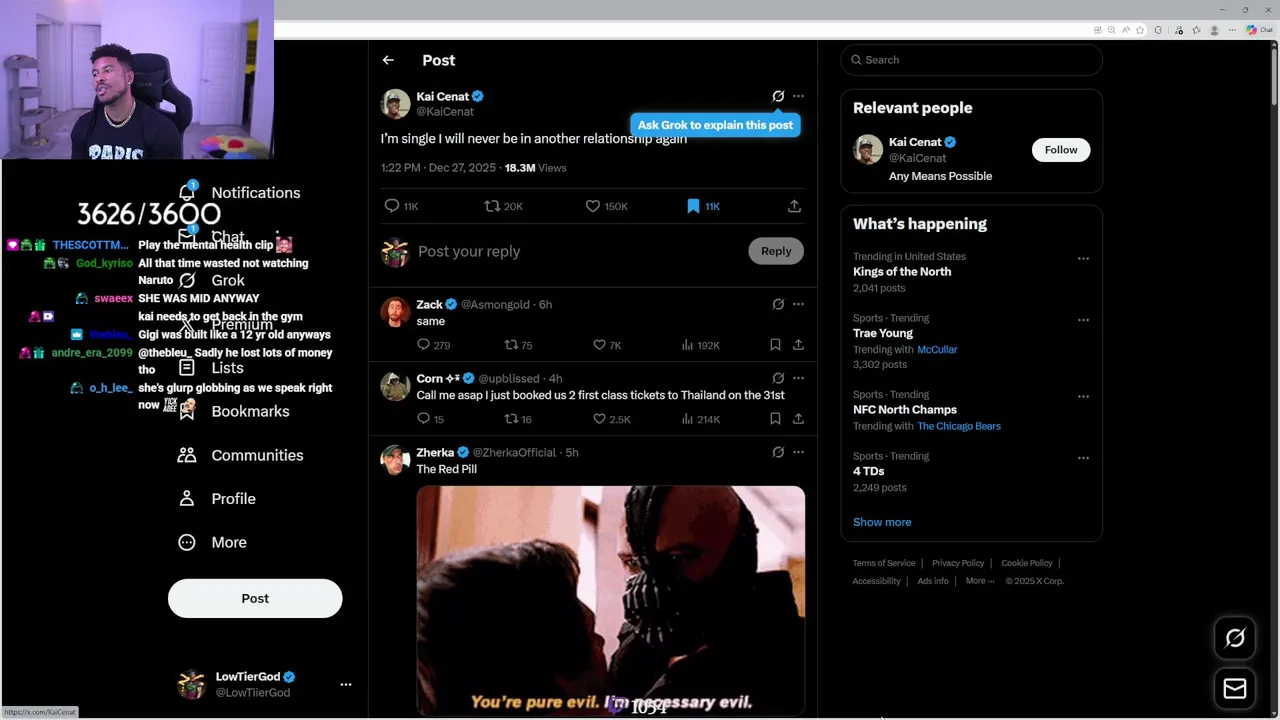Reply to Zack's comment with 279 replies
The width and height of the screenshot is (1280, 720).
[433, 345]
